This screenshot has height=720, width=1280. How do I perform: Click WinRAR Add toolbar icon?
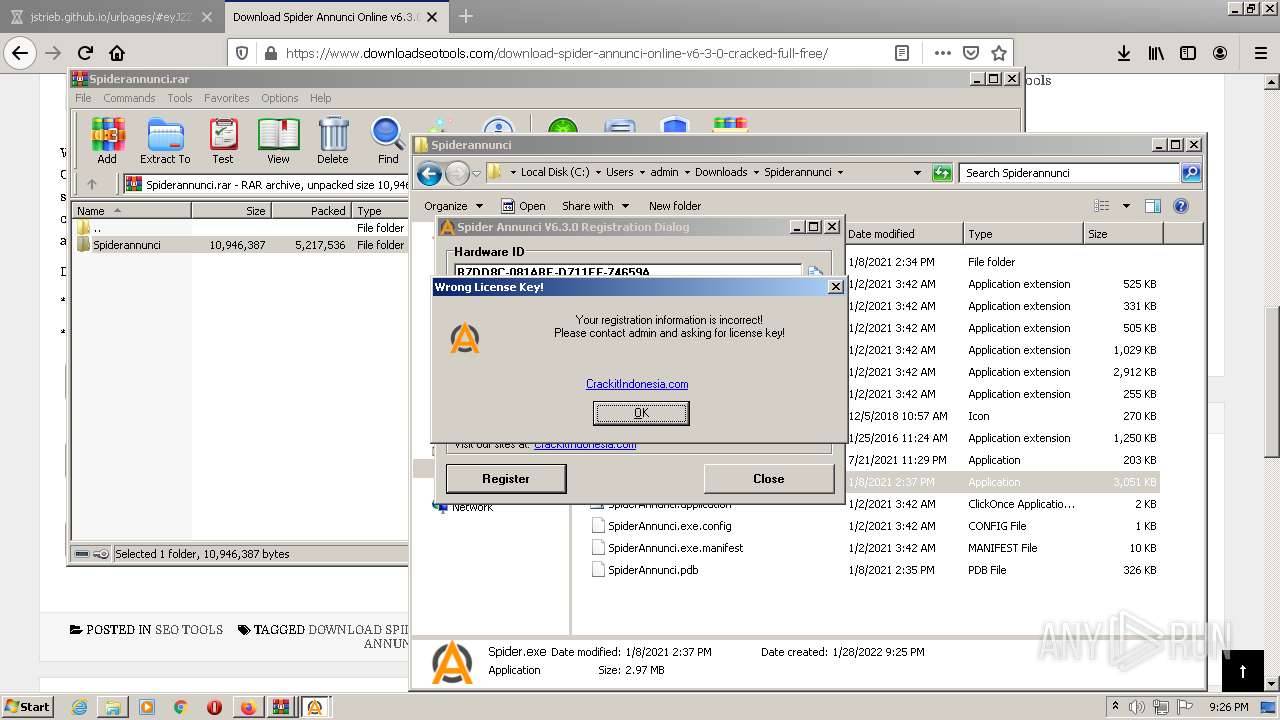pyautogui.click(x=107, y=141)
